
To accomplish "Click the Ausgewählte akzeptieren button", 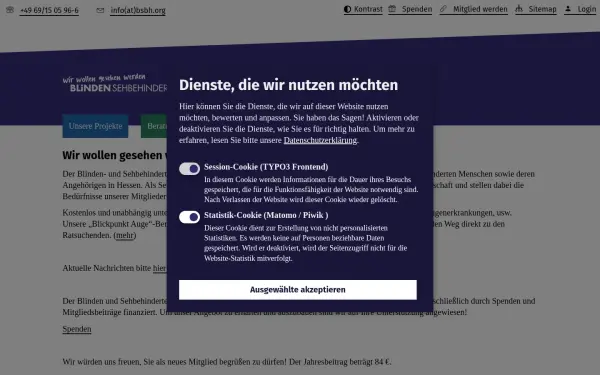I will [298, 290].
